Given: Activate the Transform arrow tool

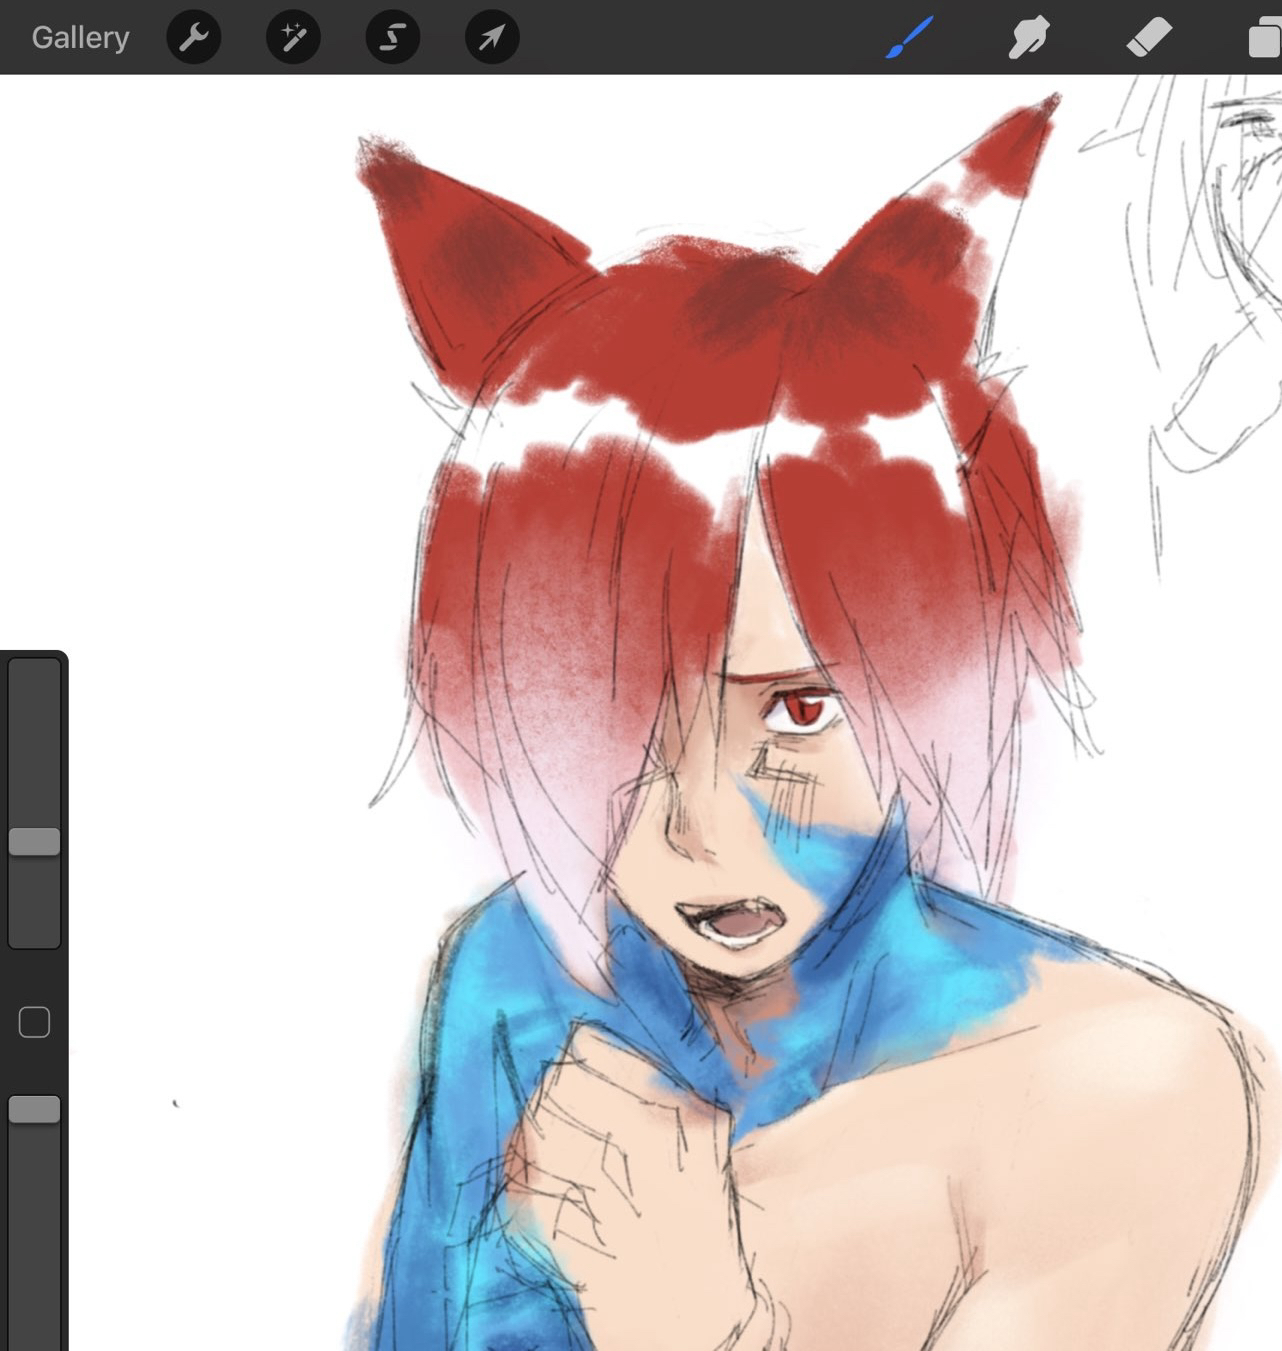Looking at the screenshot, I should click(492, 38).
